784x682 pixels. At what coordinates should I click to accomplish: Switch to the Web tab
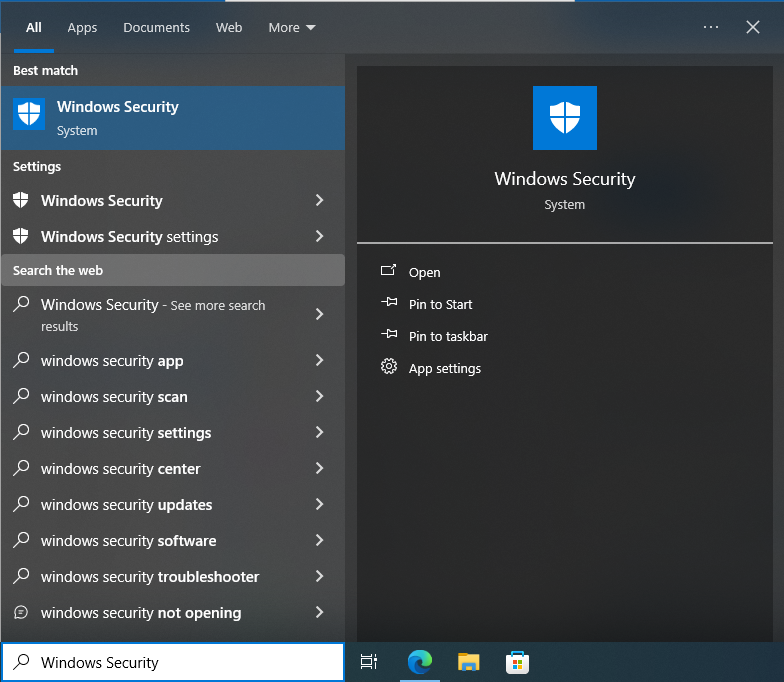[229, 28]
